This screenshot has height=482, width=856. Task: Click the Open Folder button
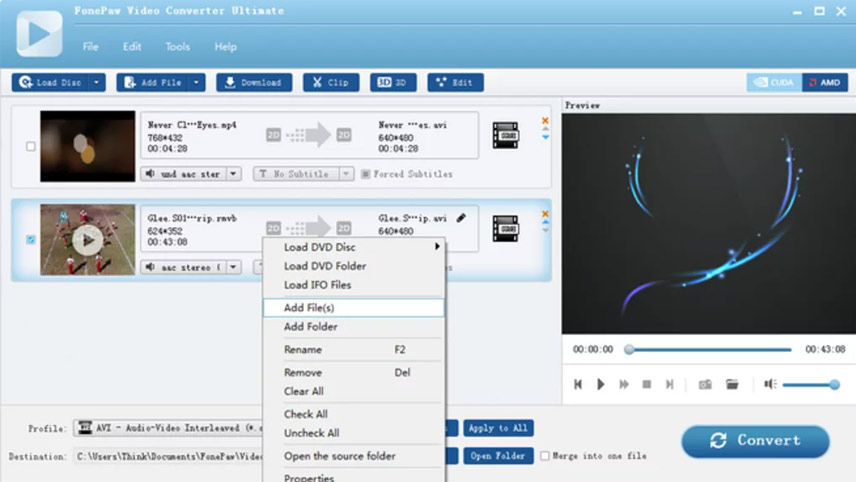(x=498, y=456)
